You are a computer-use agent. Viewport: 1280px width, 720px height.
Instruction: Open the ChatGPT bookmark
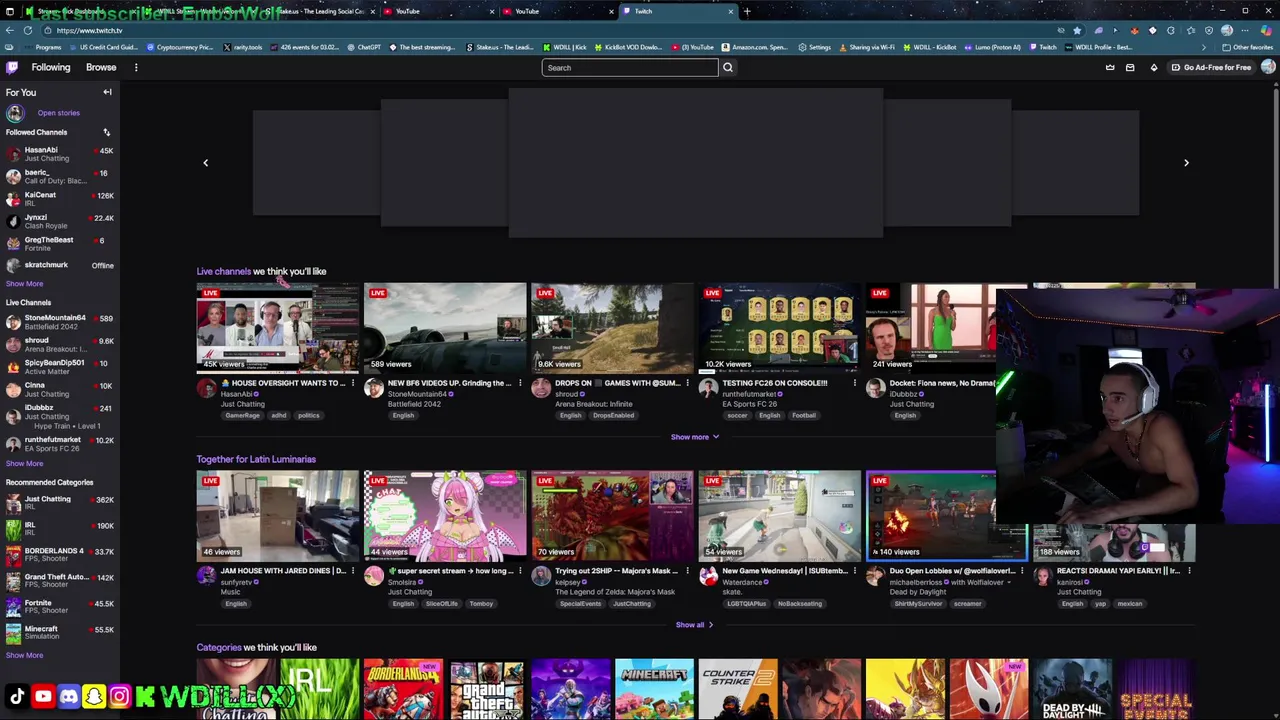(x=364, y=47)
